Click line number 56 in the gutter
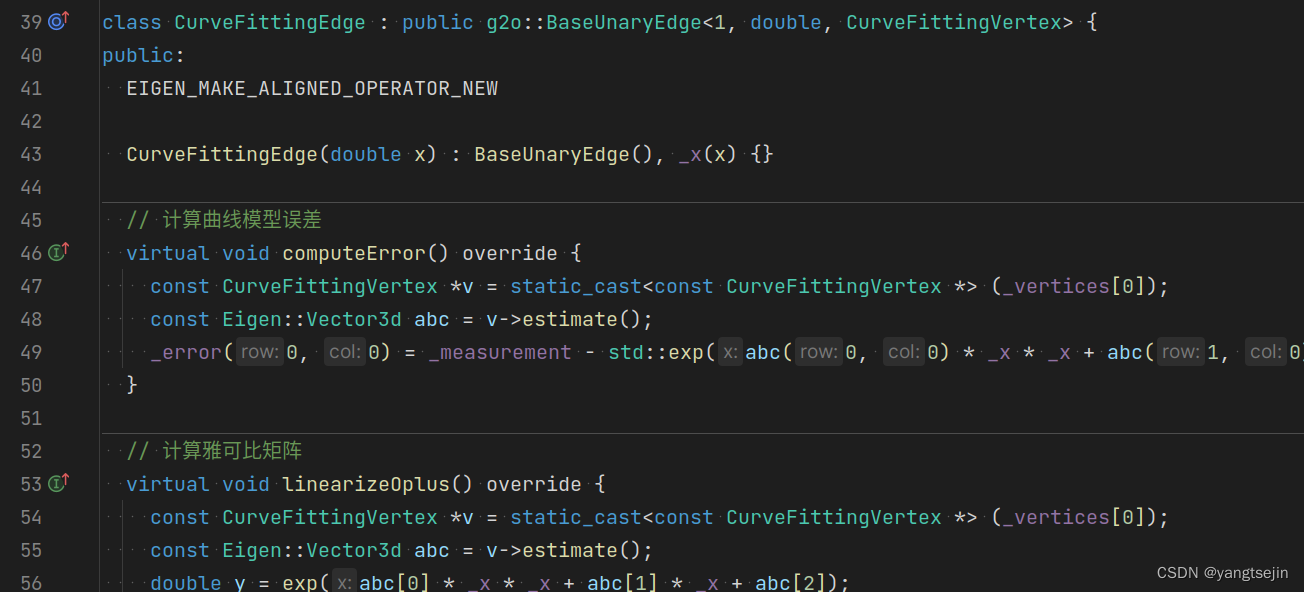Image resolution: width=1304 pixels, height=592 pixels. point(31,582)
